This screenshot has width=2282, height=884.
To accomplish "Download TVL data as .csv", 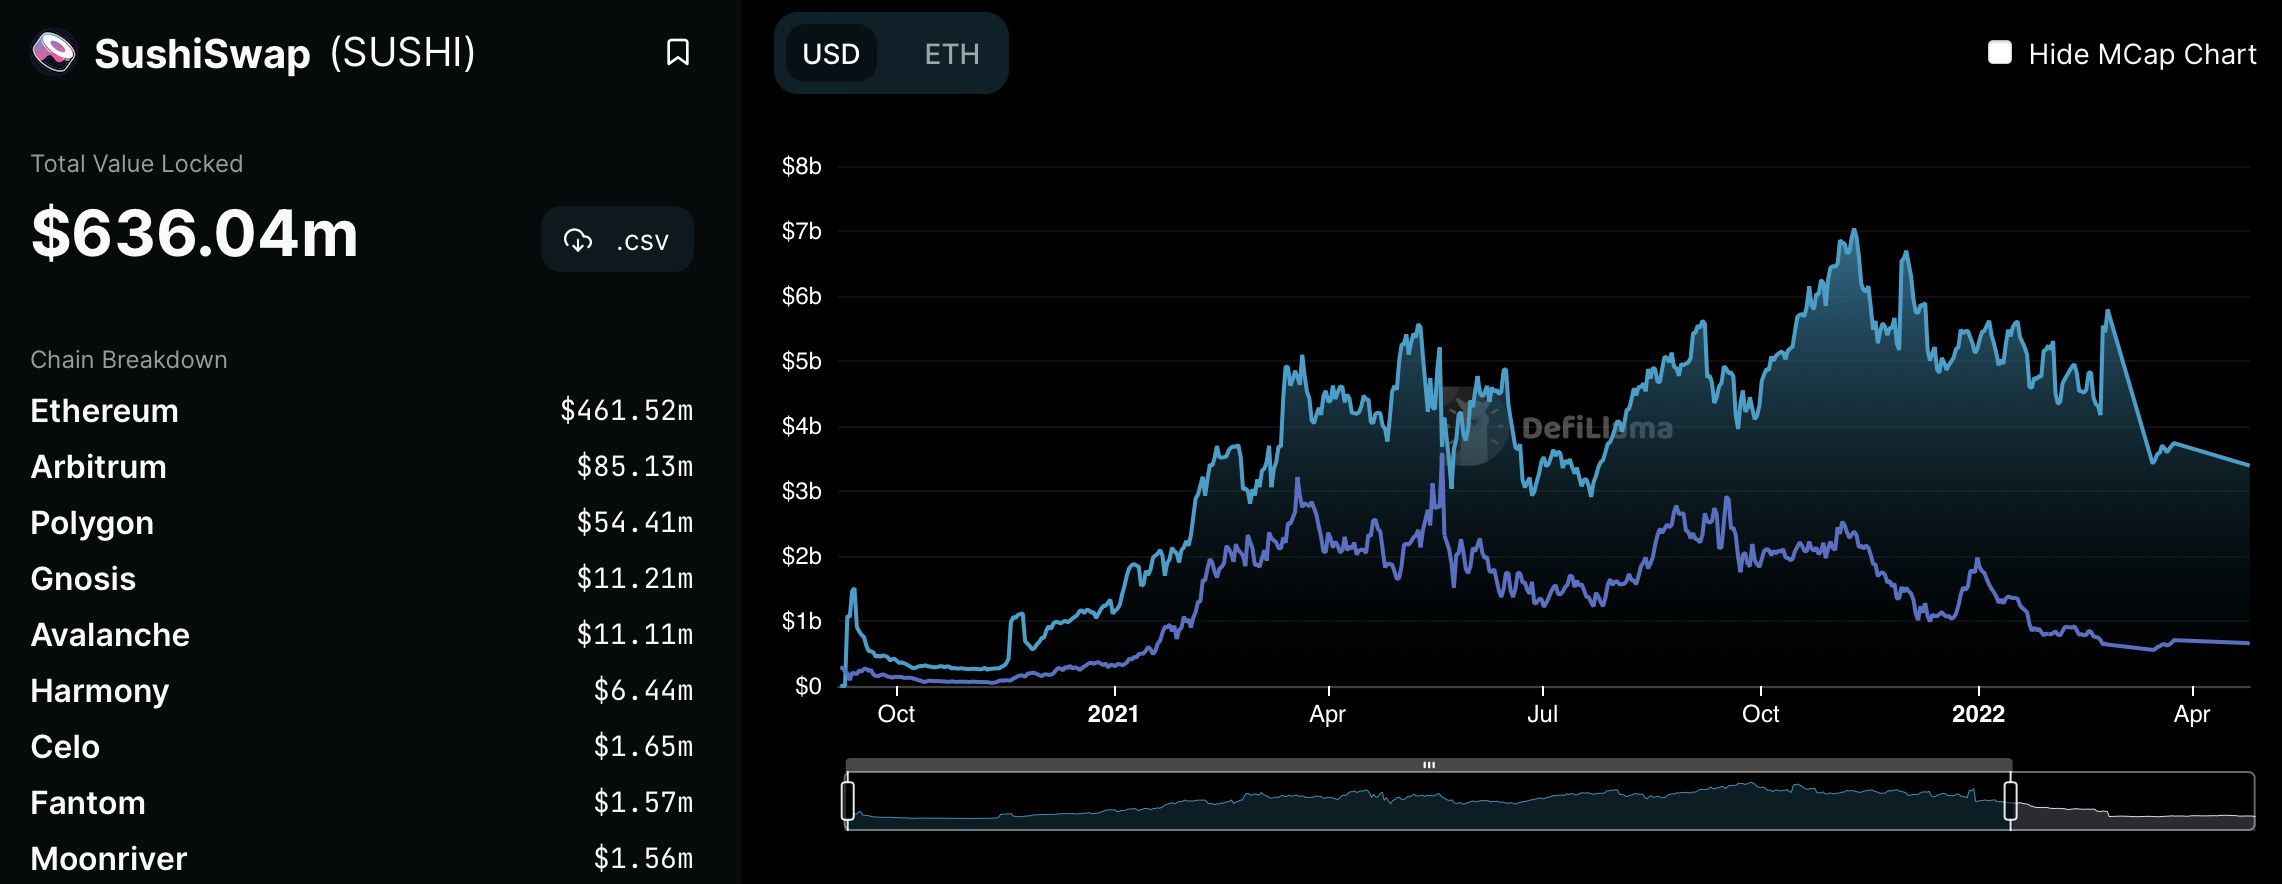I will (617, 240).
